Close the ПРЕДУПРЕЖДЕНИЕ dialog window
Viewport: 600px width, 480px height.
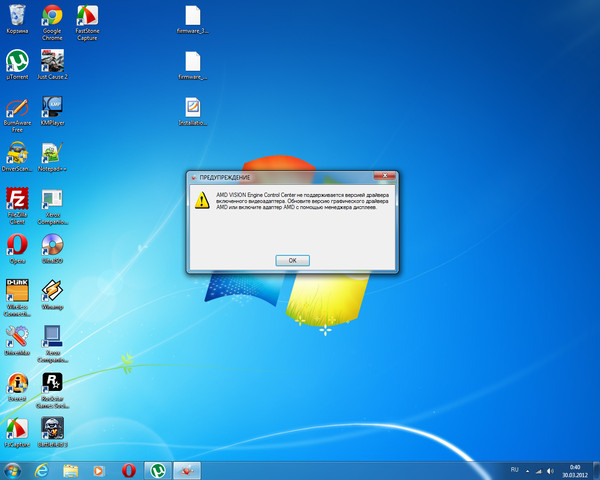(x=385, y=175)
